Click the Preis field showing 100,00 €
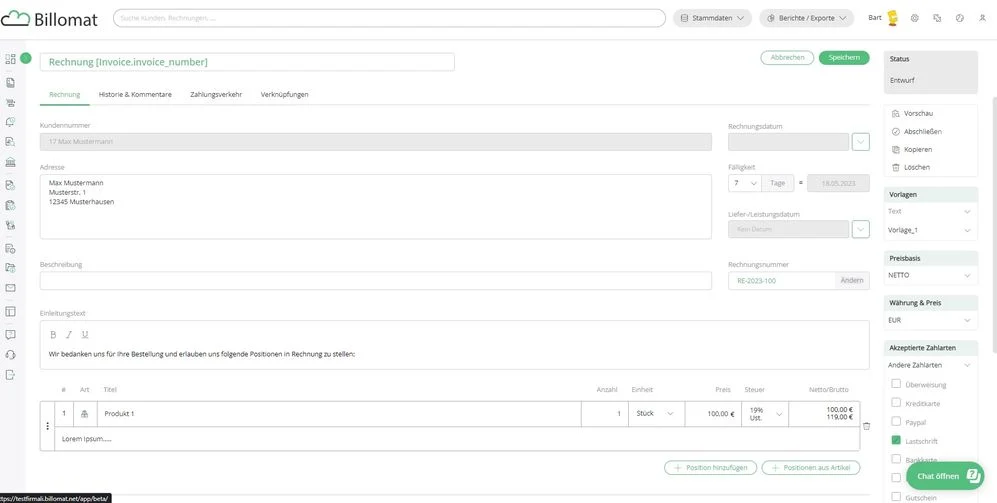 [x=713, y=413]
